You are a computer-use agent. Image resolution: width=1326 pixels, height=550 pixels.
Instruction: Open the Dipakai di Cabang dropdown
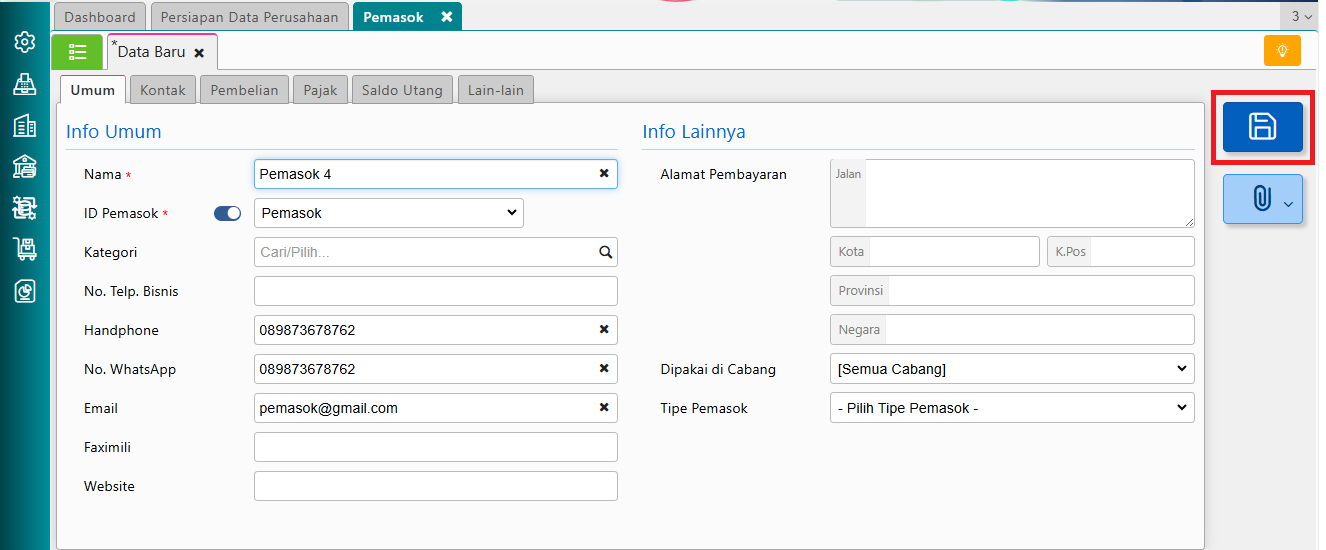(1012, 369)
